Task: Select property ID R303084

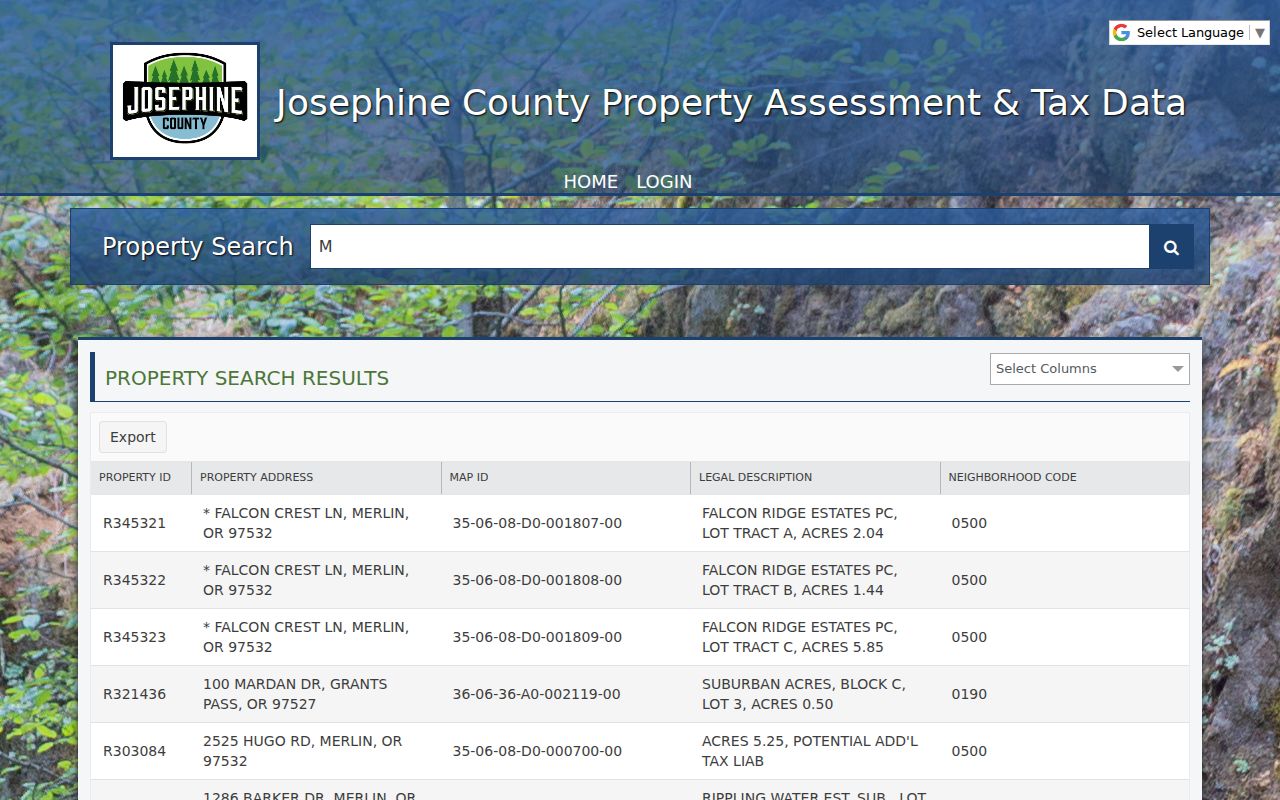Action: tap(134, 751)
